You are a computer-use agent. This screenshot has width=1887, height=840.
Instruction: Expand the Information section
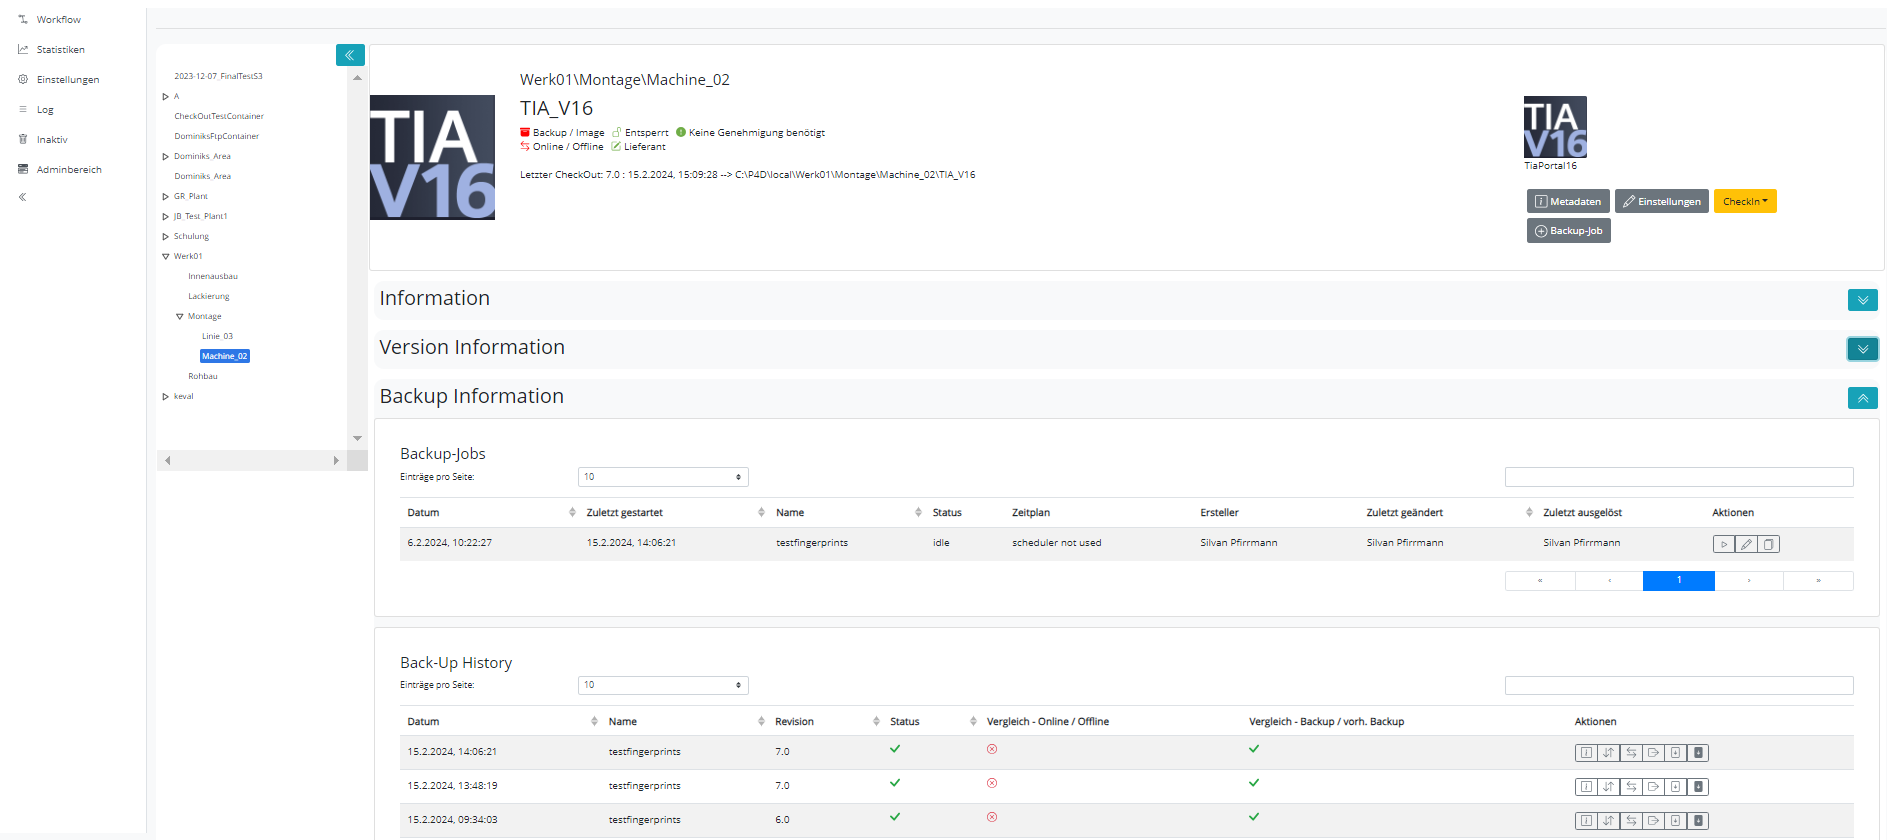click(x=1862, y=300)
